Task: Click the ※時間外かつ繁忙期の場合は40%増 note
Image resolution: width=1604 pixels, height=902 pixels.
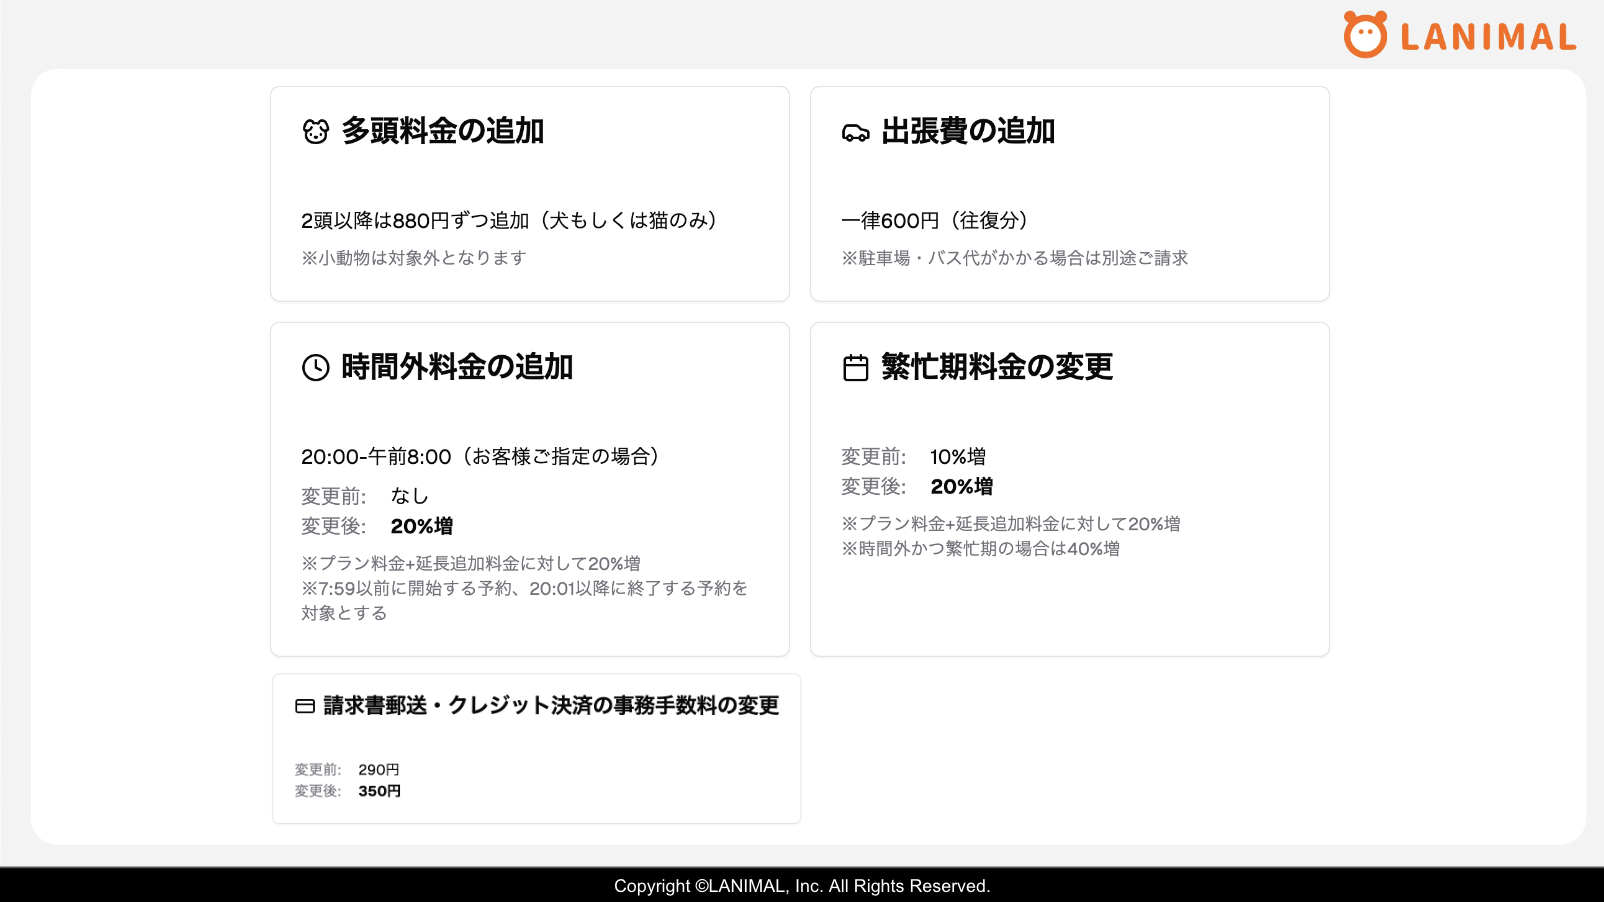Action: 980,549
